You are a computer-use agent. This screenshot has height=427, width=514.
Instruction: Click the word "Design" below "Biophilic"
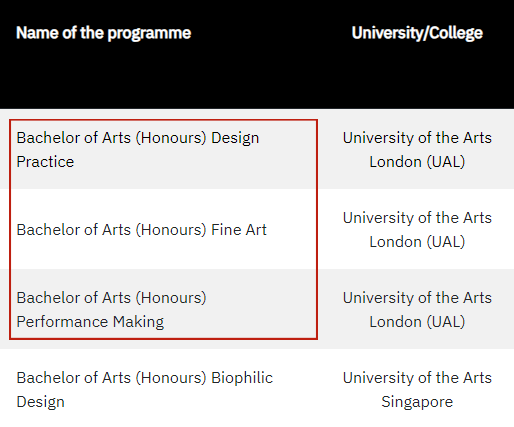[x=41, y=402]
